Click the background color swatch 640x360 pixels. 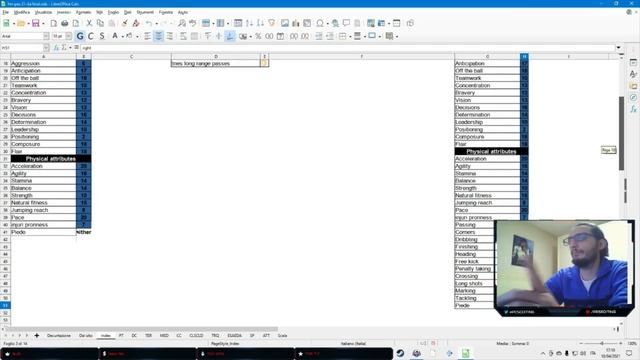(129, 36)
